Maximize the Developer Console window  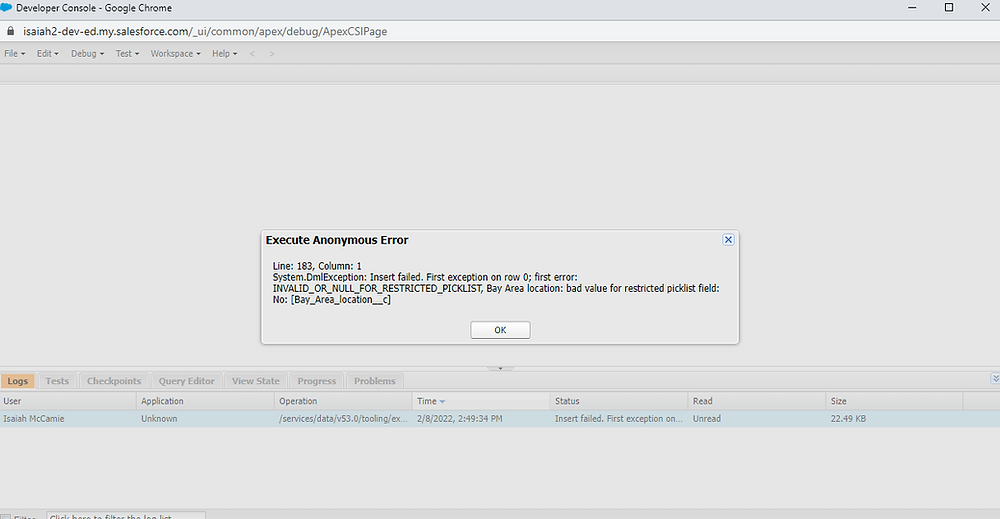tap(949, 8)
